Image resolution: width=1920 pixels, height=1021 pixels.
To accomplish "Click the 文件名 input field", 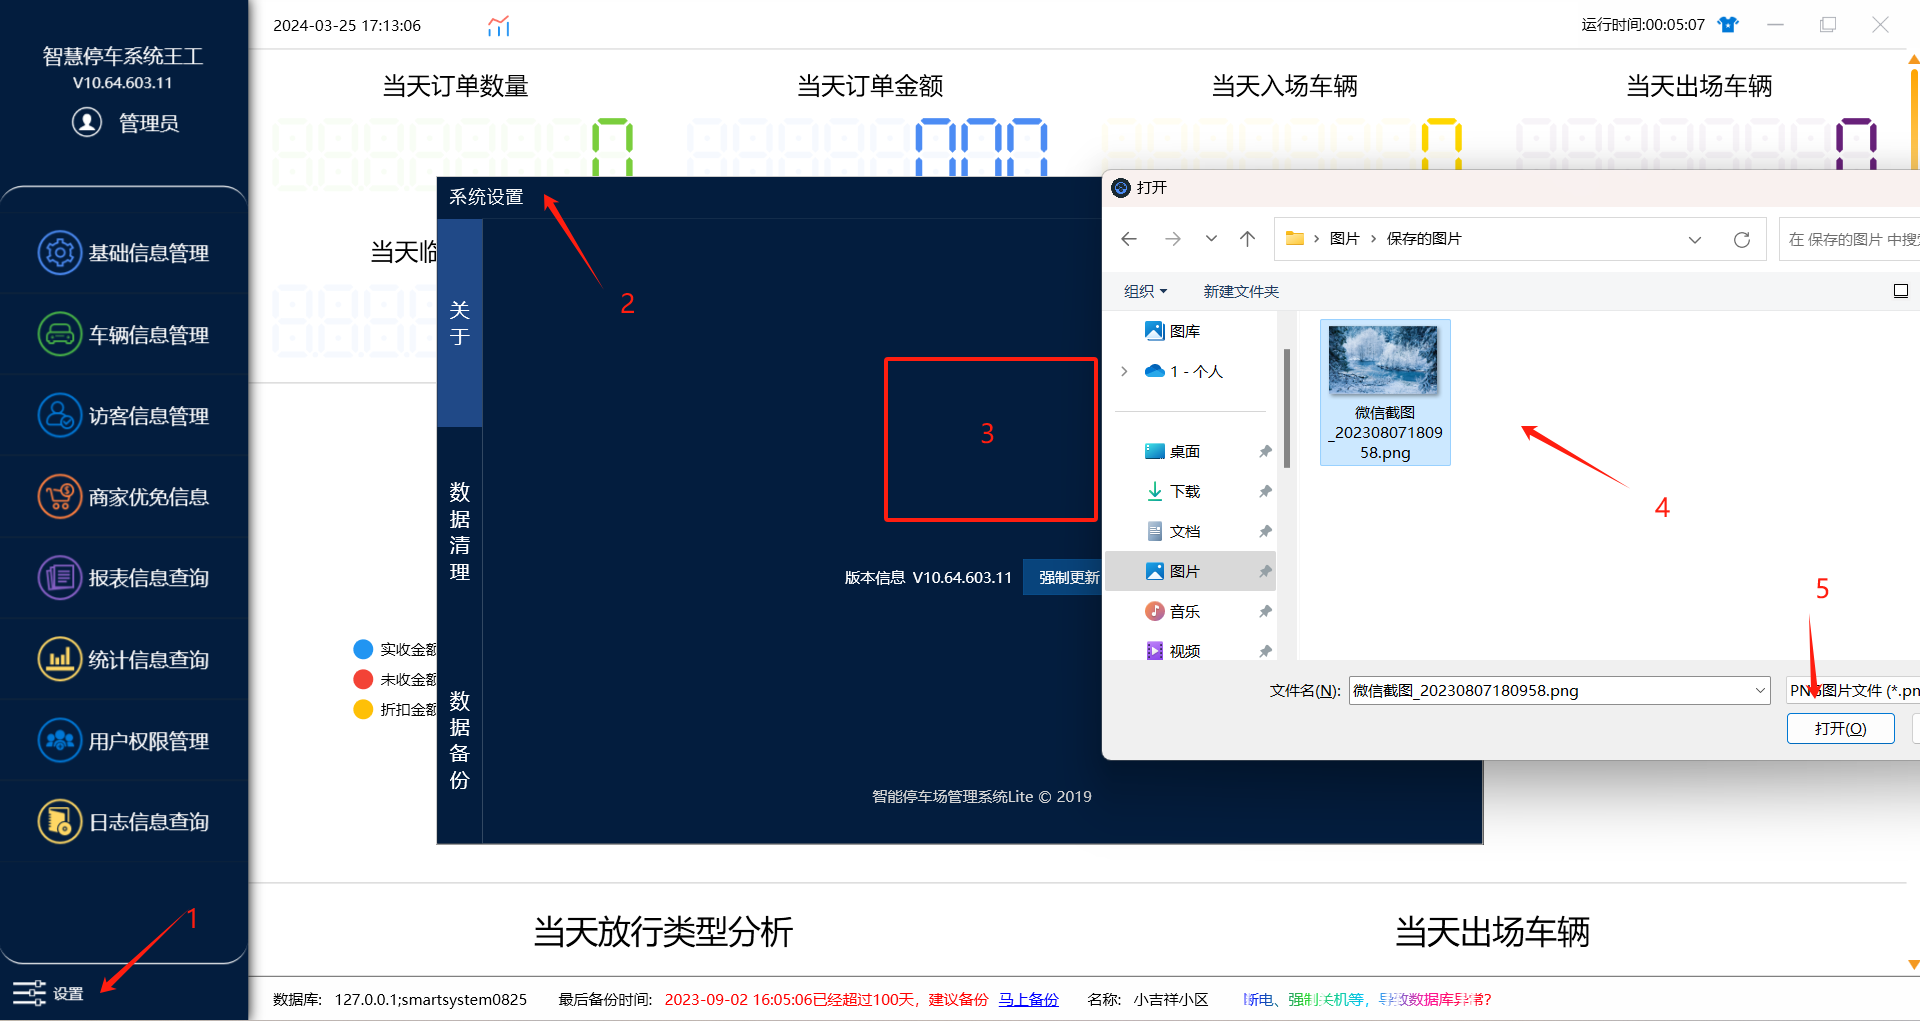I will coord(1550,691).
